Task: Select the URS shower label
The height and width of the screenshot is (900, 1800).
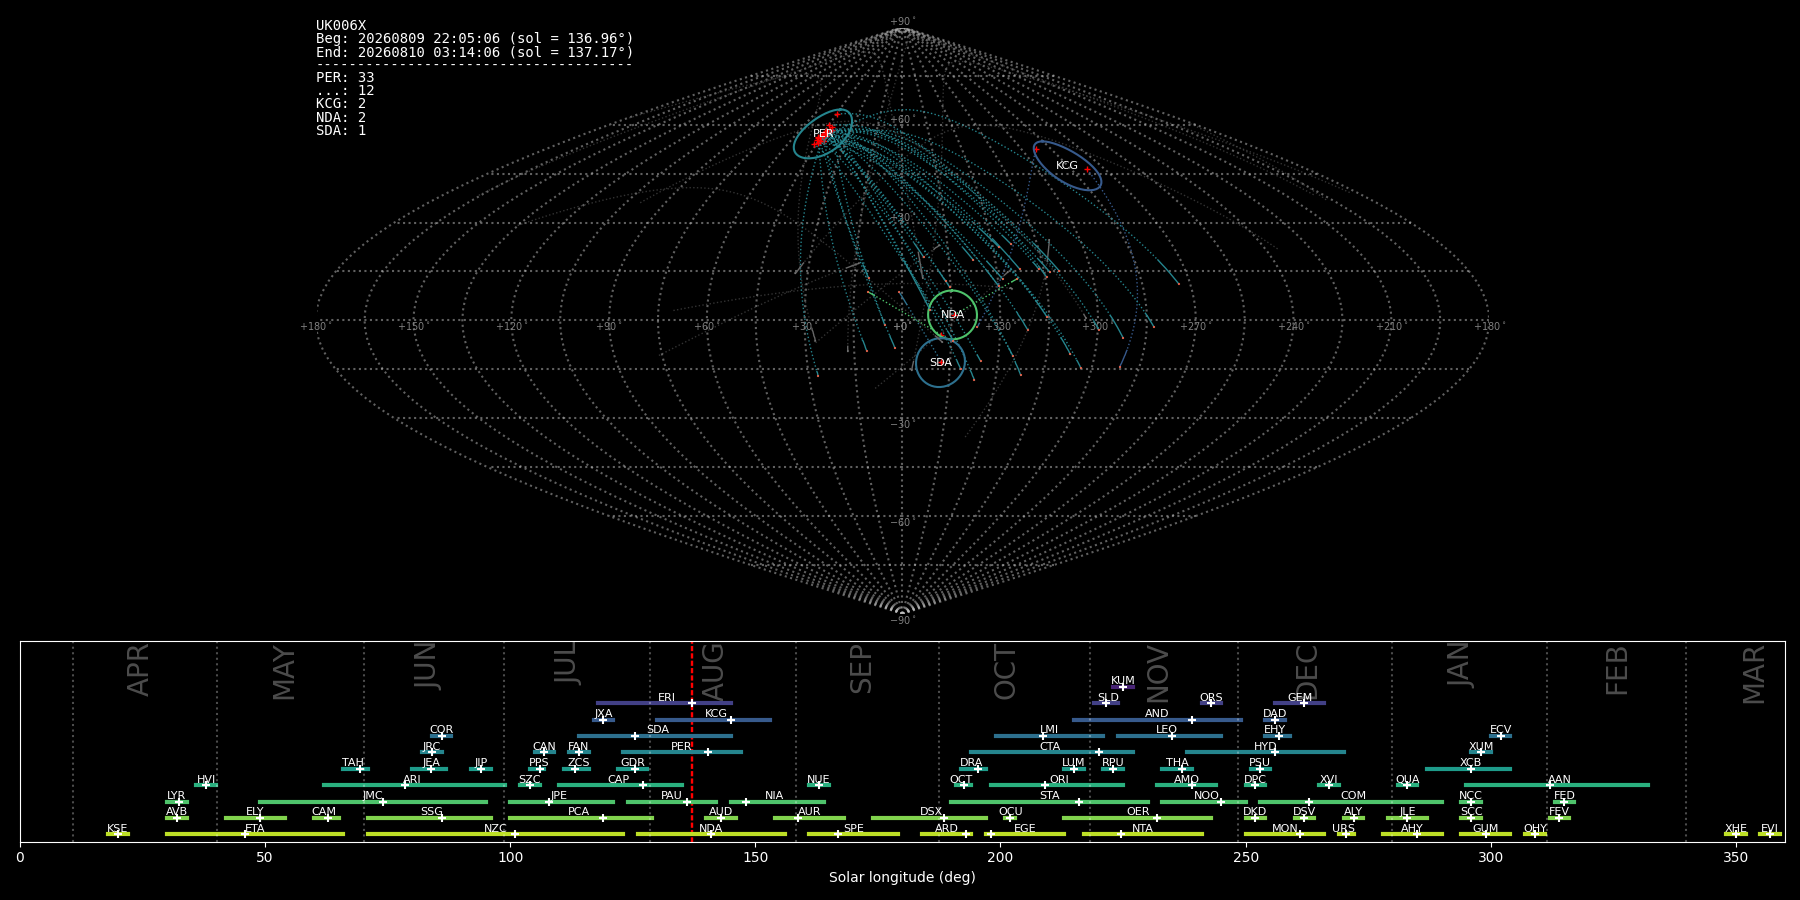Action: tap(1343, 829)
